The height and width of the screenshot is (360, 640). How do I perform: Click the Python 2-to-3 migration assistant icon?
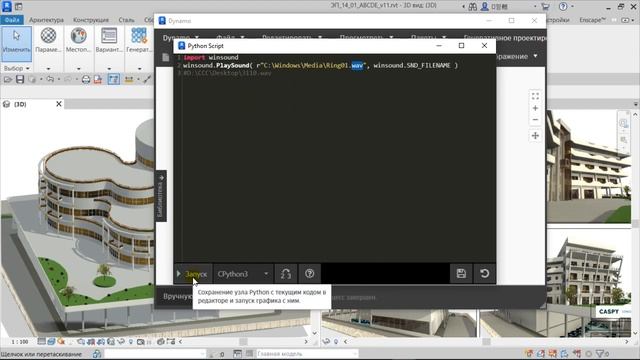click(x=285, y=274)
